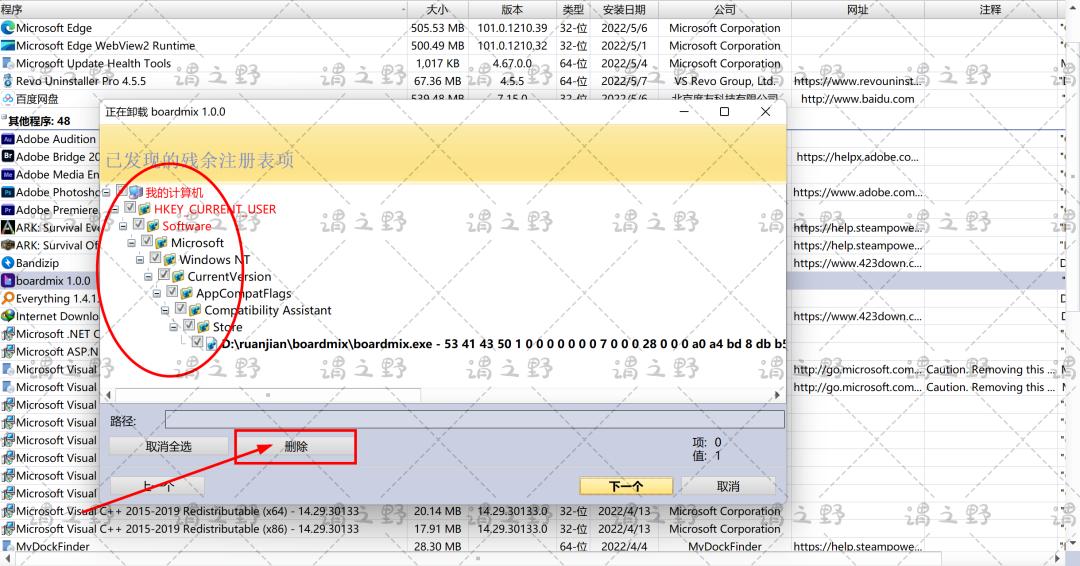
Task: Collapse the Windows NT tree node
Action: [141, 260]
